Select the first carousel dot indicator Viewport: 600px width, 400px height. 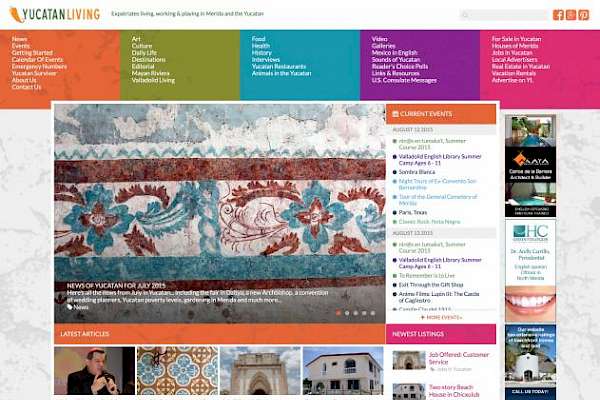click(x=338, y=312)
